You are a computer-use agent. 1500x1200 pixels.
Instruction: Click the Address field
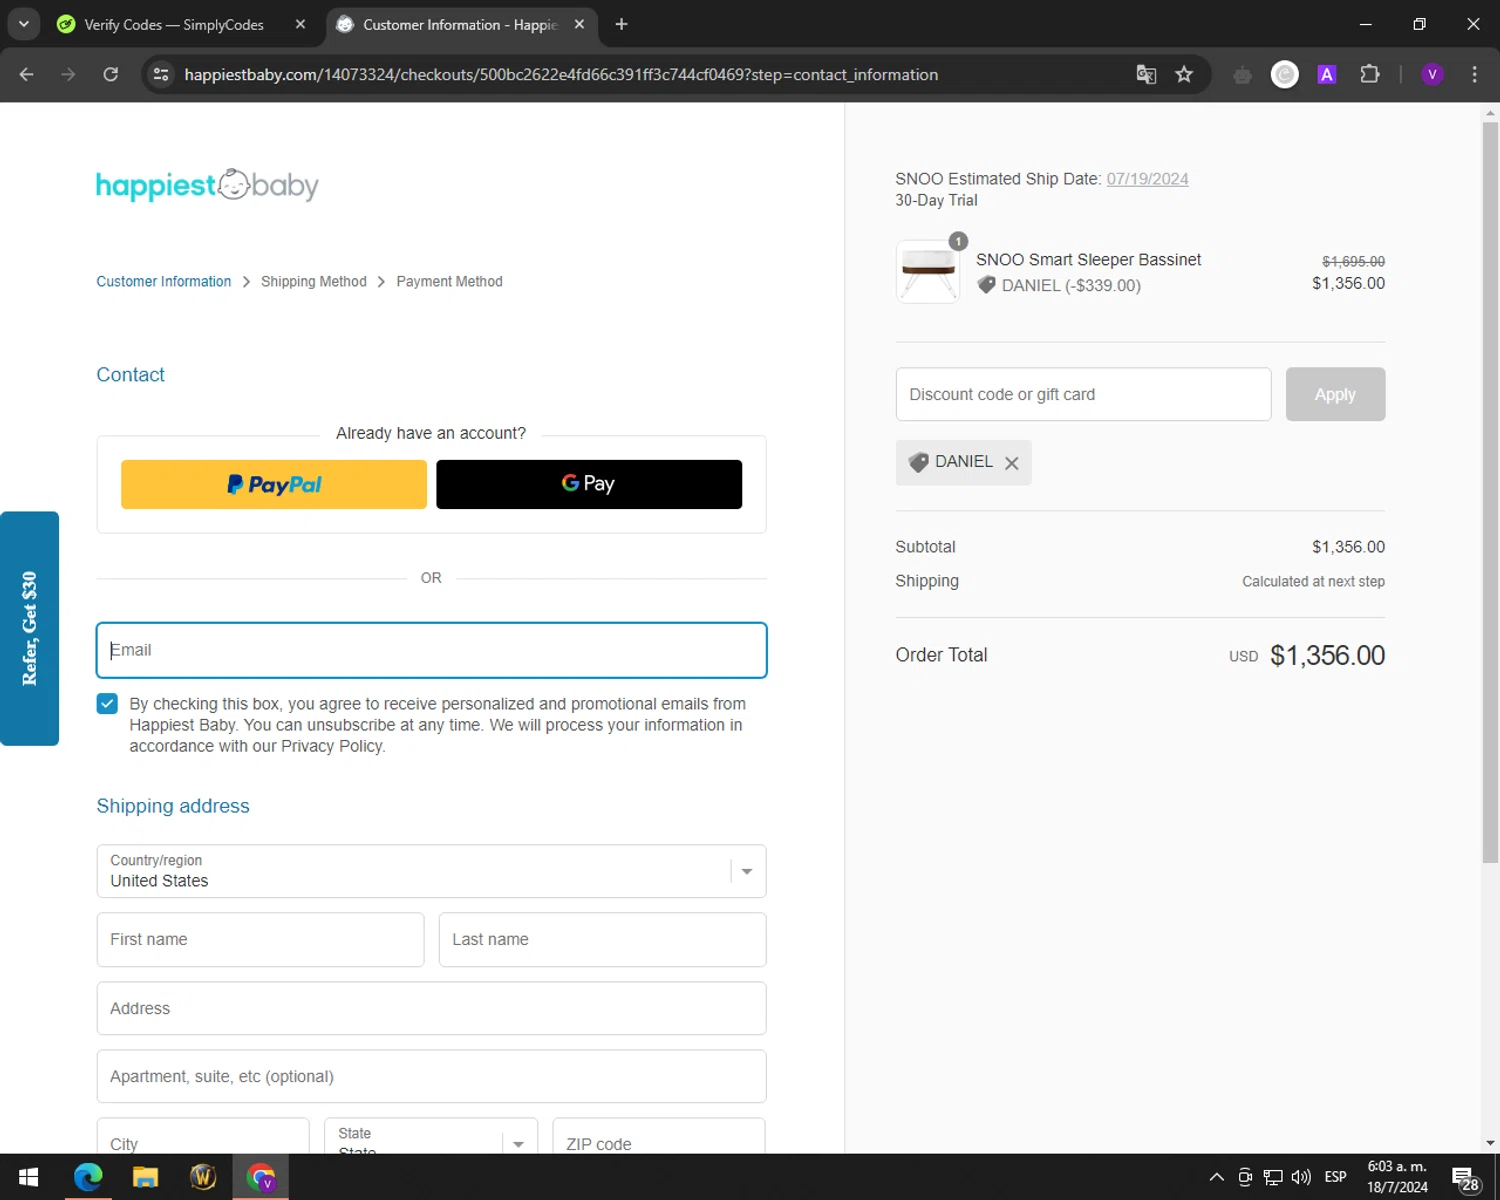coord(431,1008)
